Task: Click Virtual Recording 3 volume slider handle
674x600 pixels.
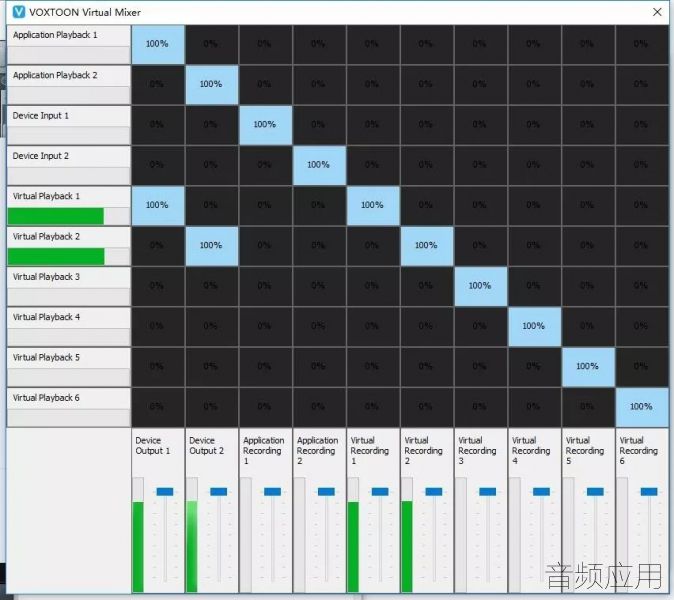Action: click(x=487, y=491)
